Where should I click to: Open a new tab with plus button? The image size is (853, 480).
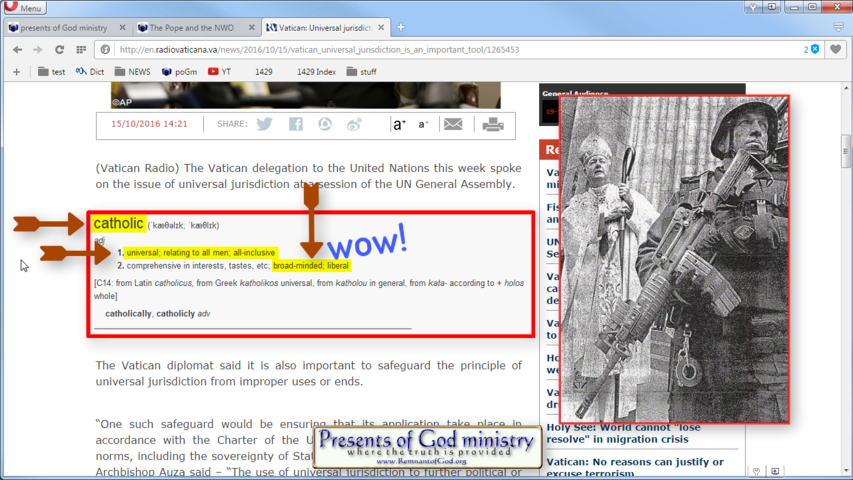pyautogui.click(x=401, y=27)
